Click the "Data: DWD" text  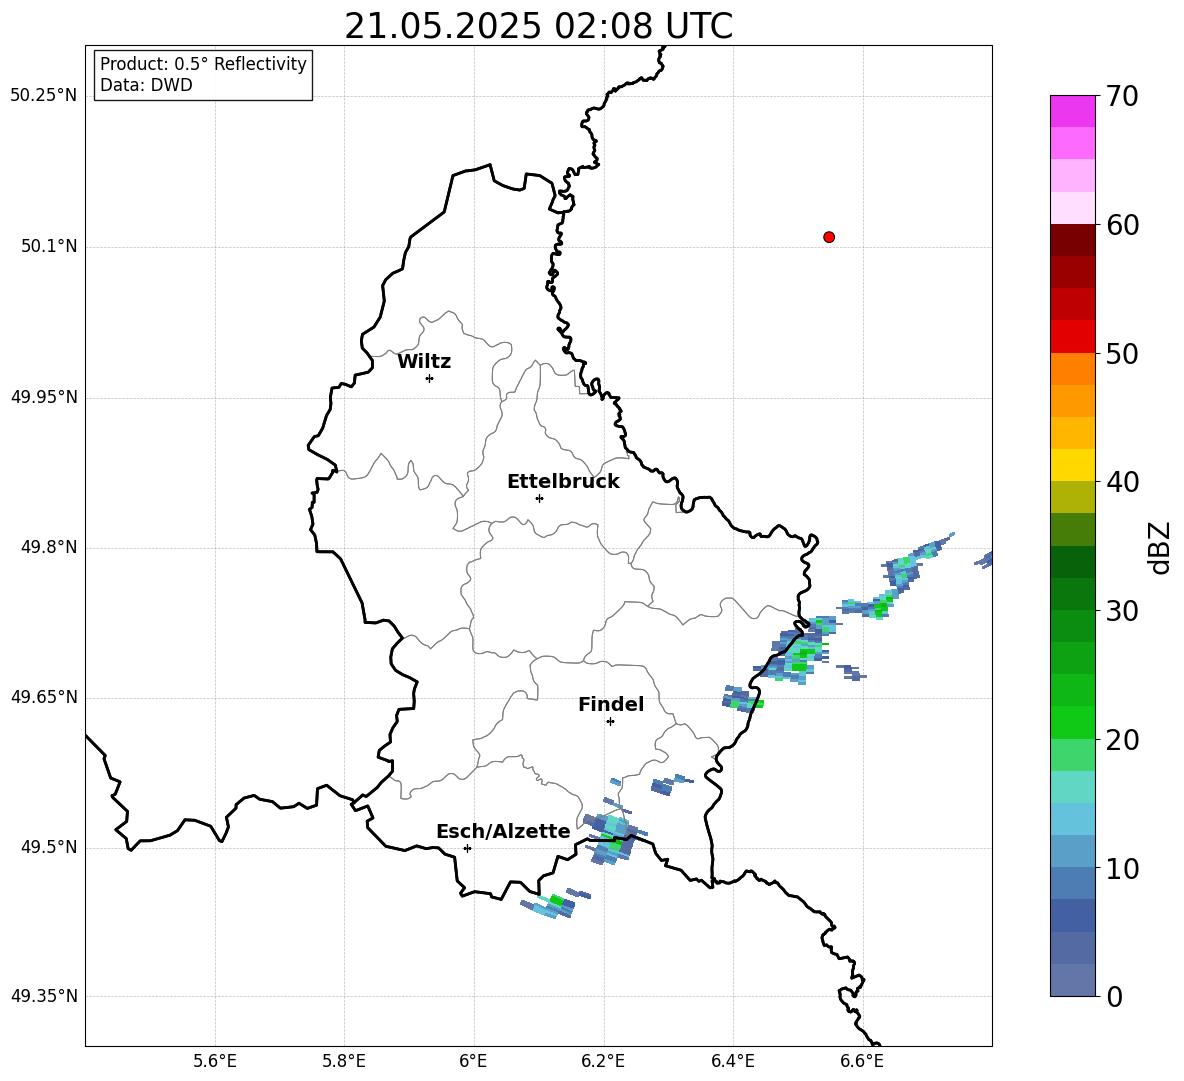click(x=146, y=85)
